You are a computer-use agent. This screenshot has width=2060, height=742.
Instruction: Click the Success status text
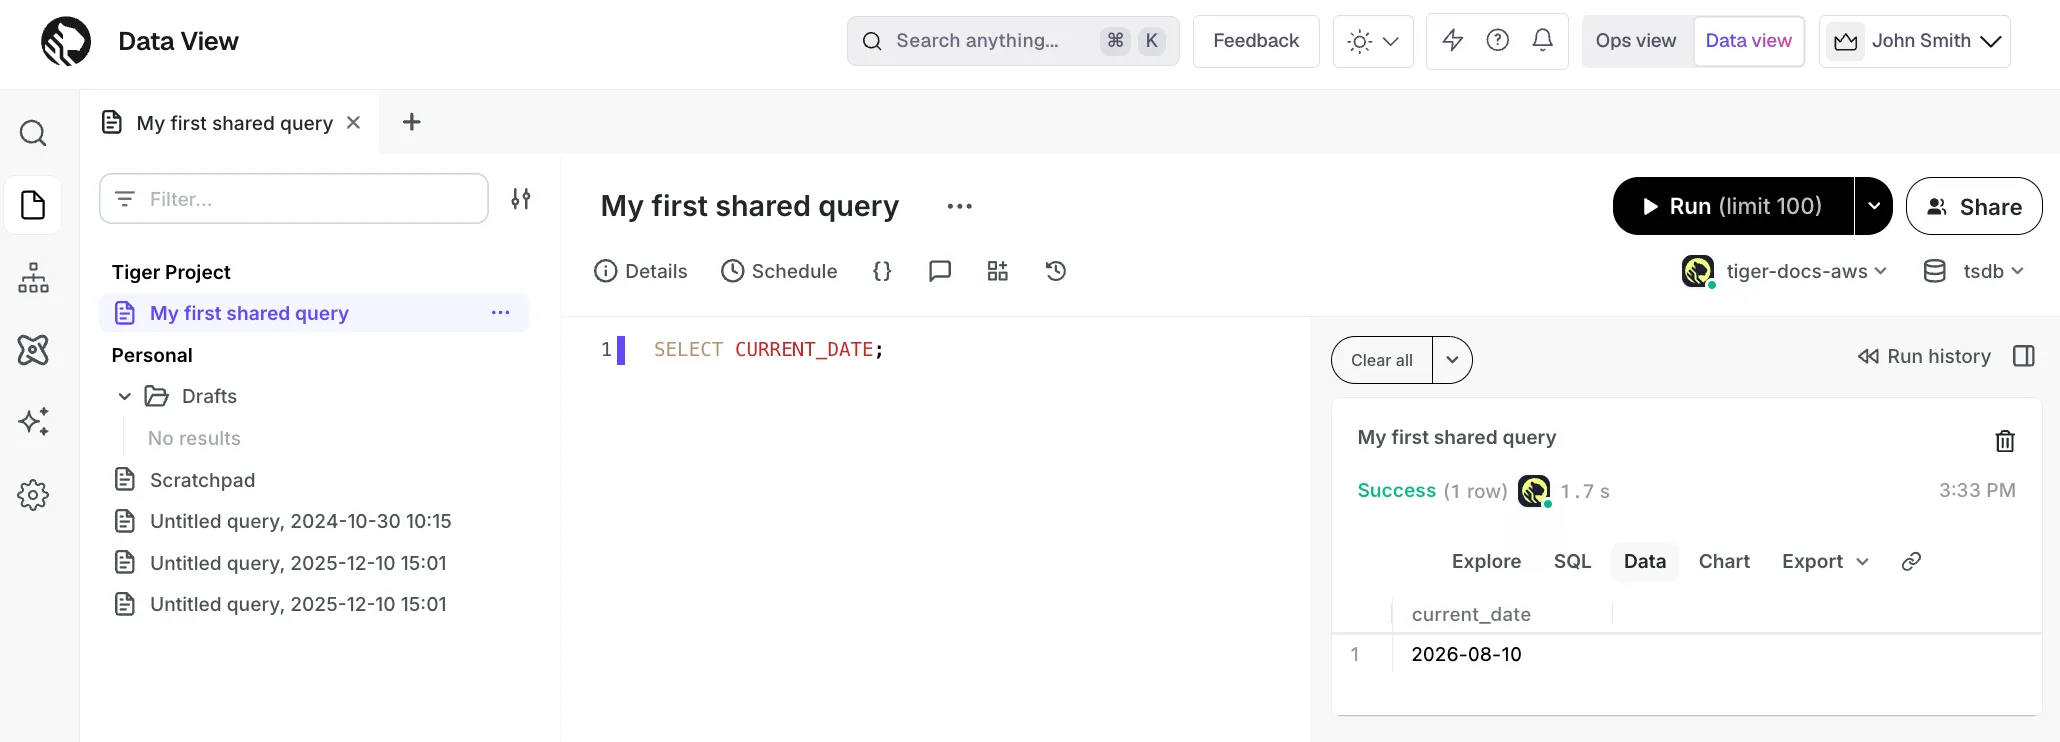(1397, 490)
